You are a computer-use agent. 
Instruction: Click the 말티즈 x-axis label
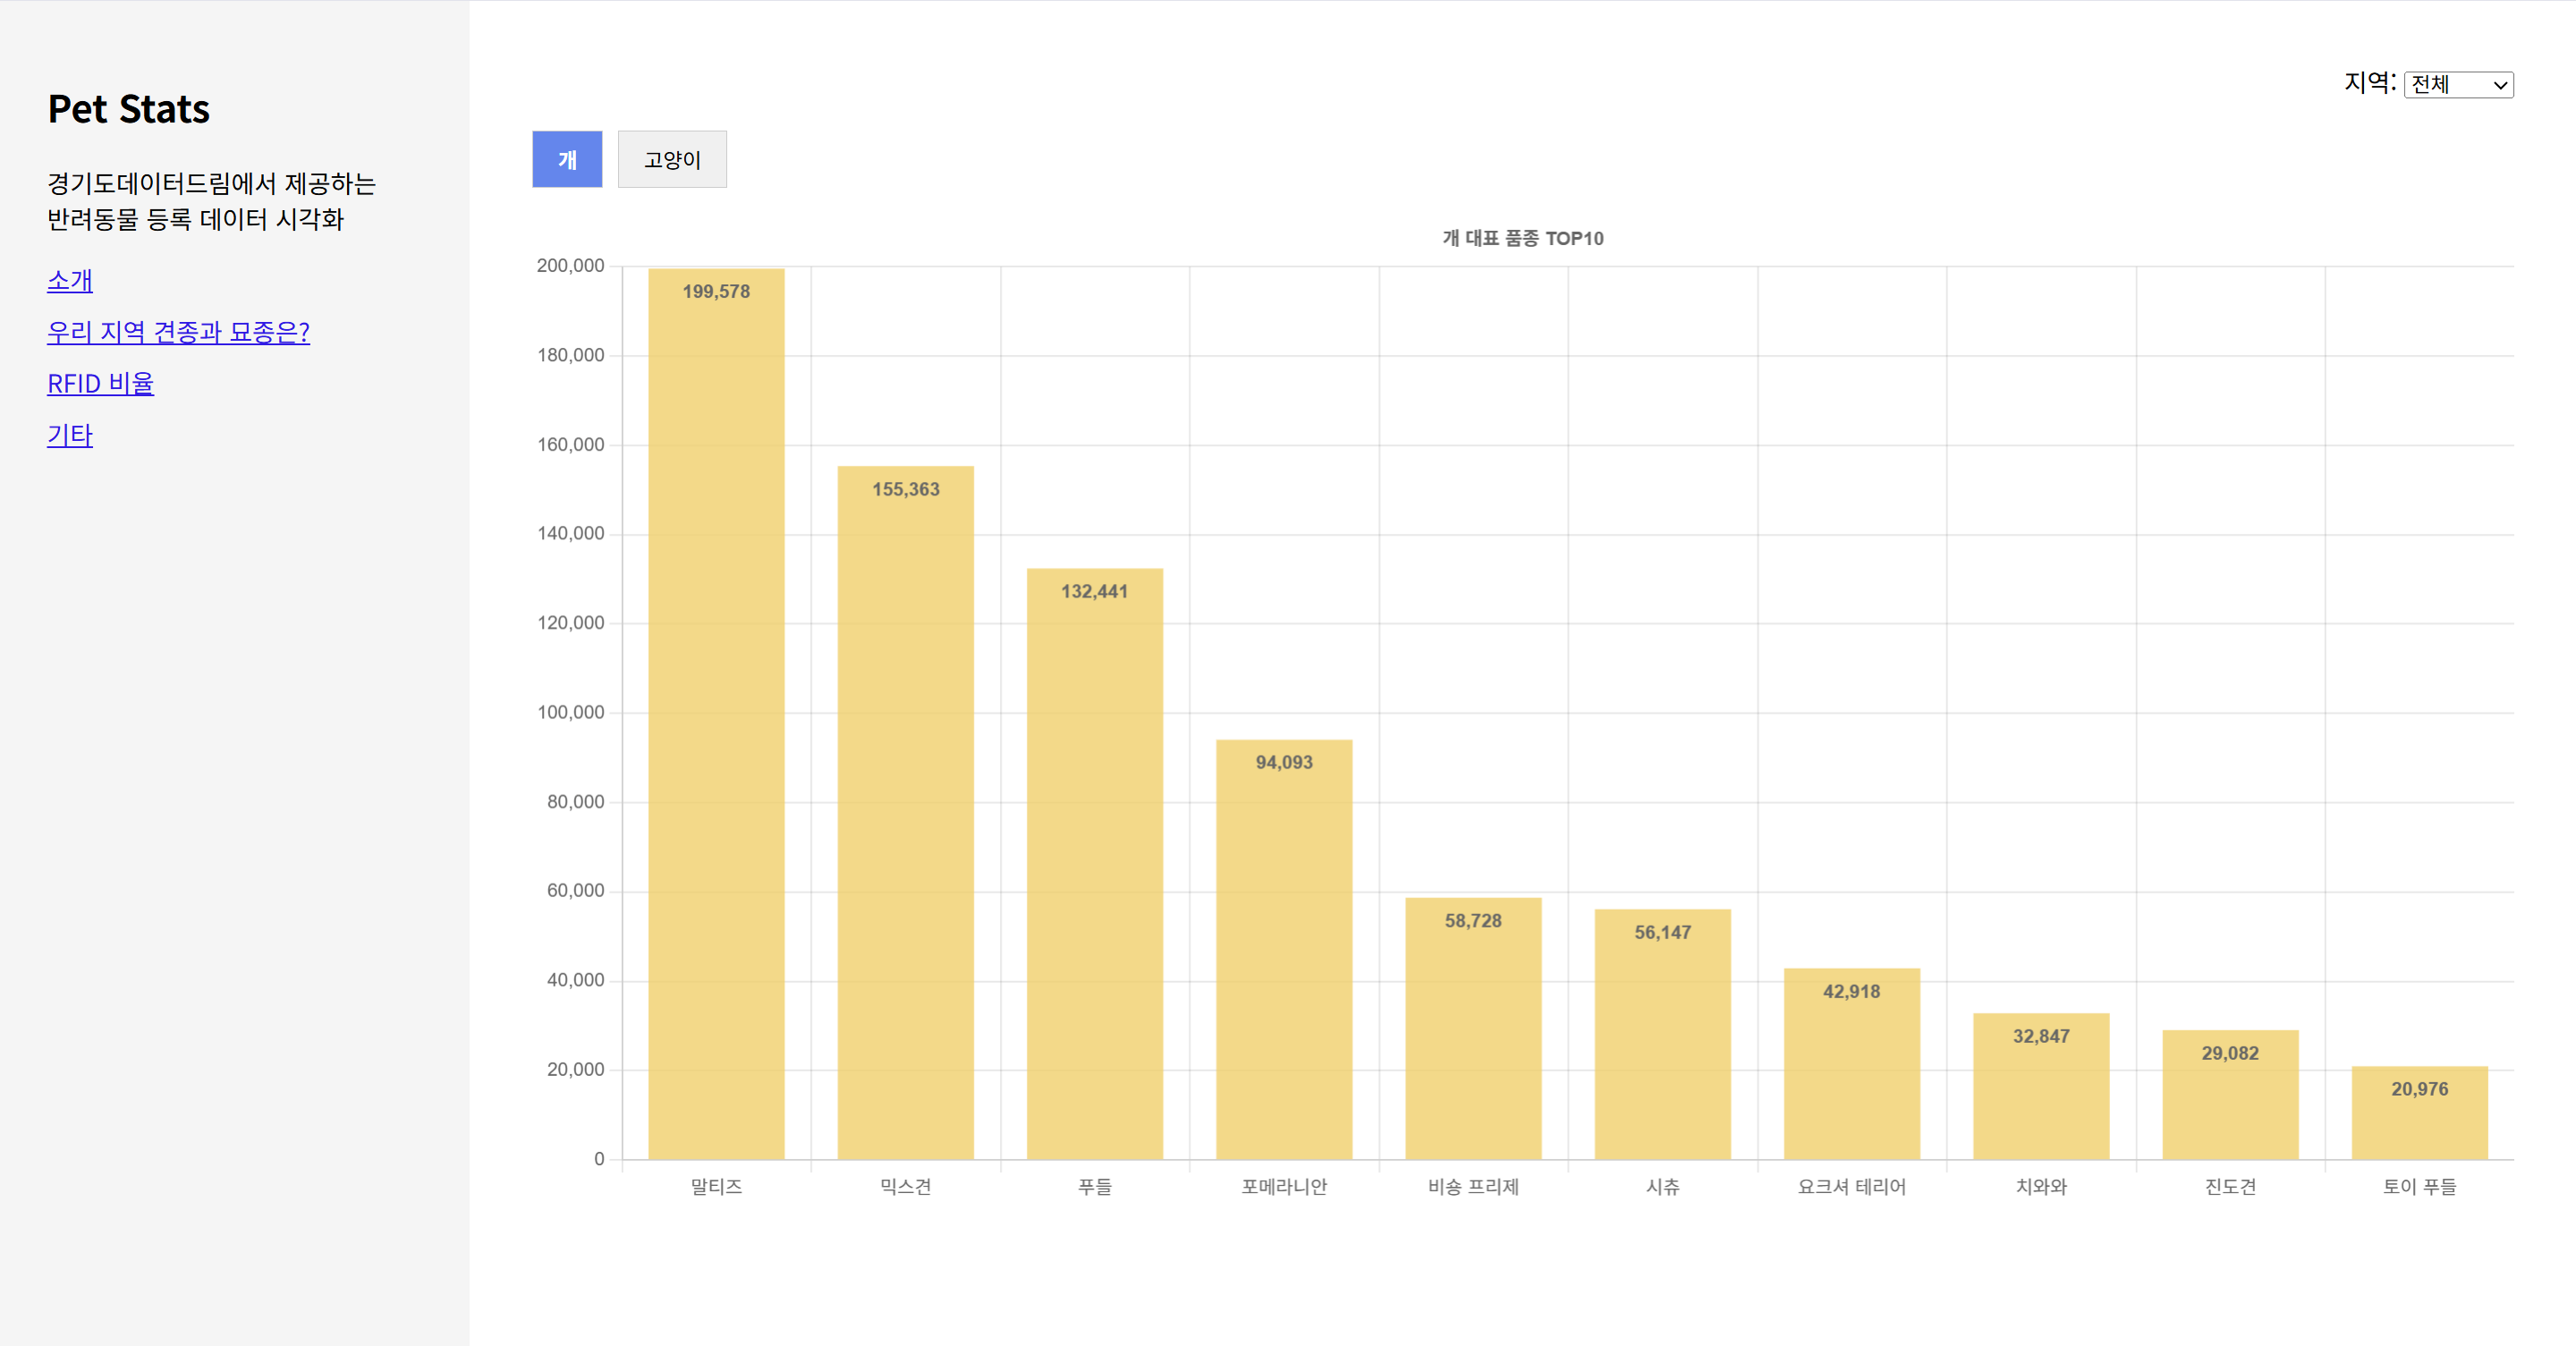tap(716, 1186)
